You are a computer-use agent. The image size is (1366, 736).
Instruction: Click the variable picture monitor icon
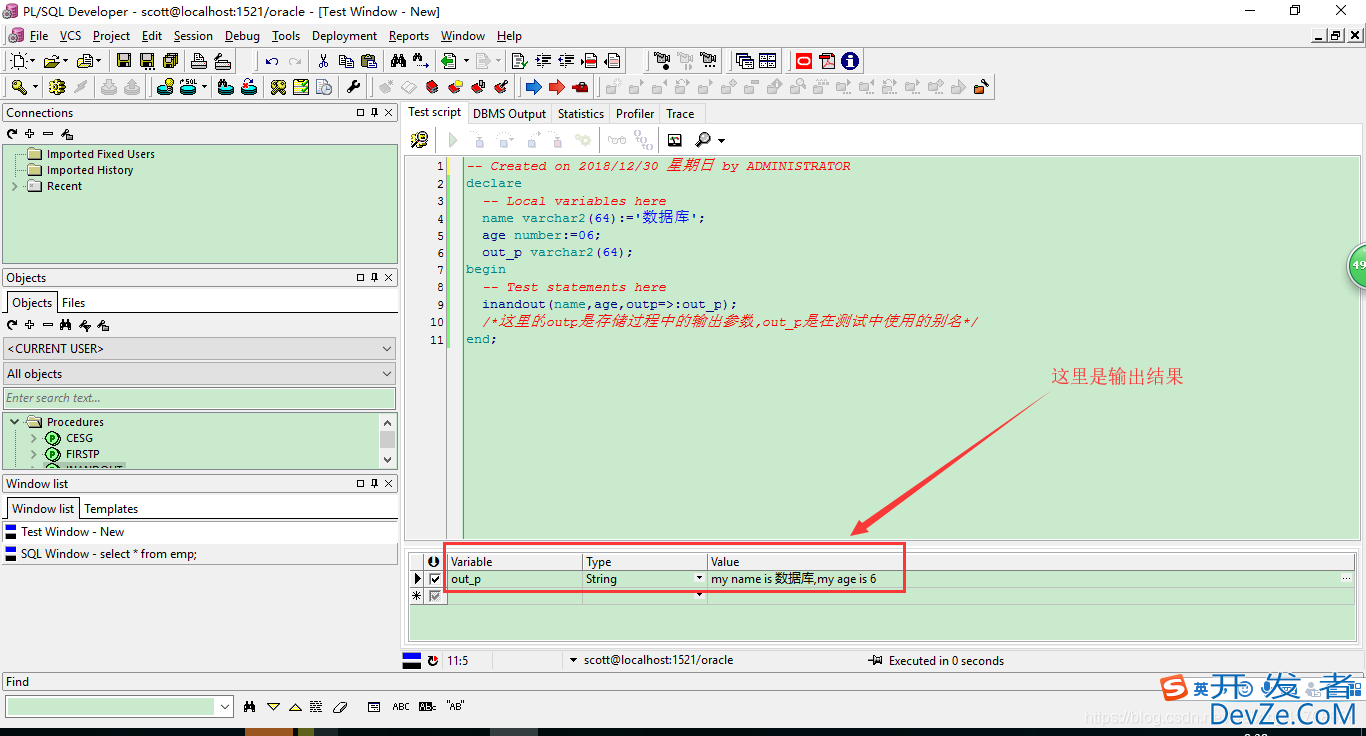(674, 140)
